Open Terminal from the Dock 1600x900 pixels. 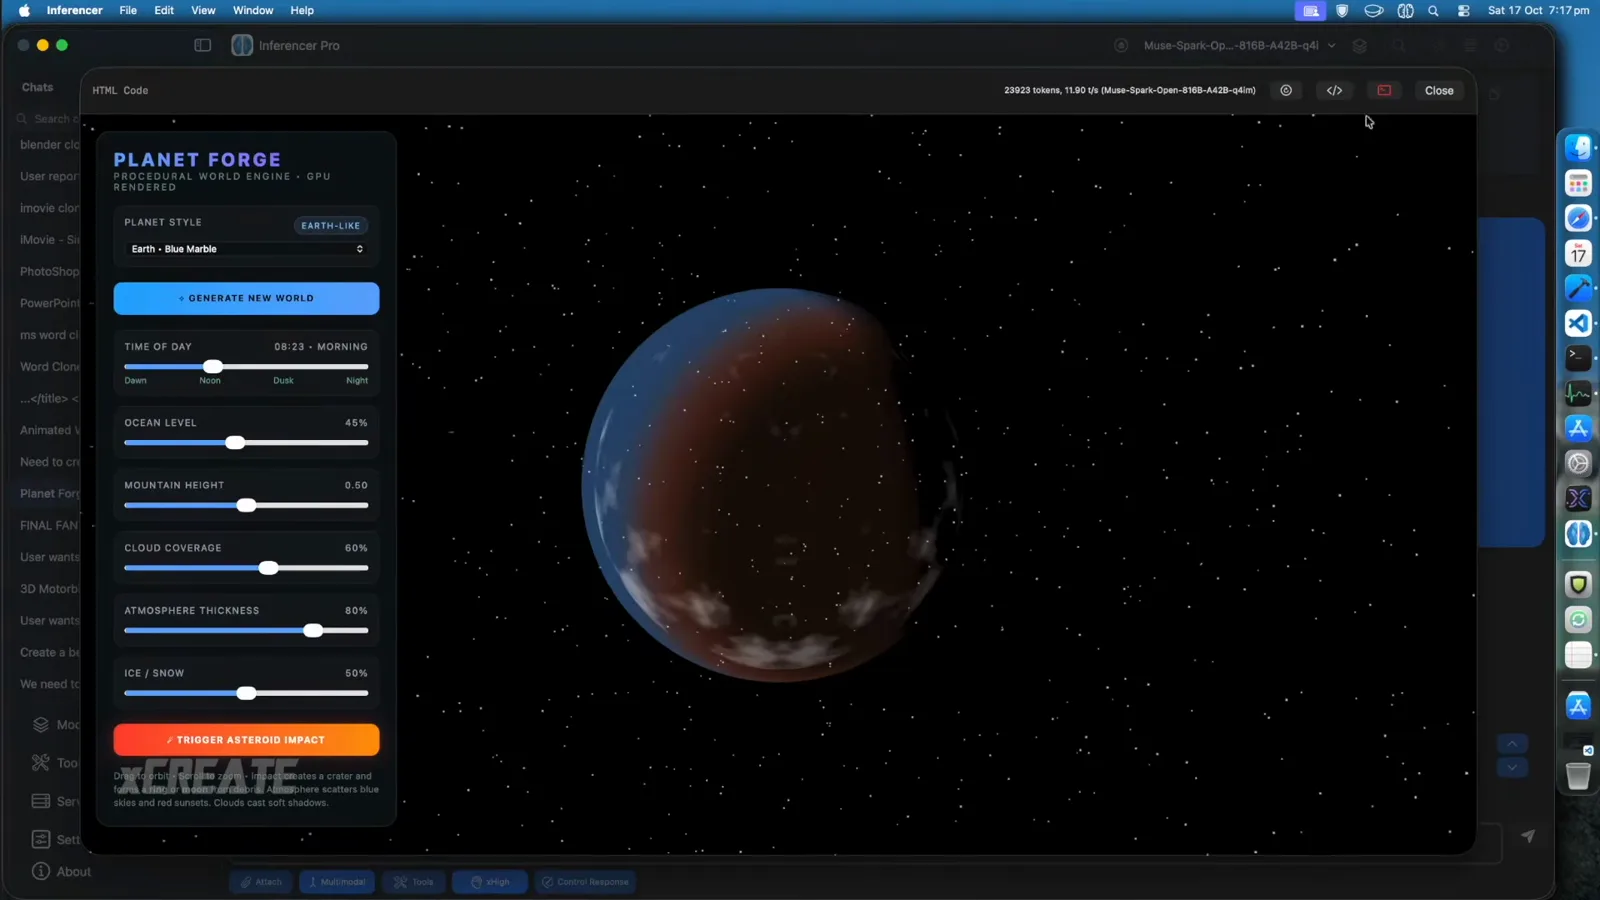point(1578,357)
